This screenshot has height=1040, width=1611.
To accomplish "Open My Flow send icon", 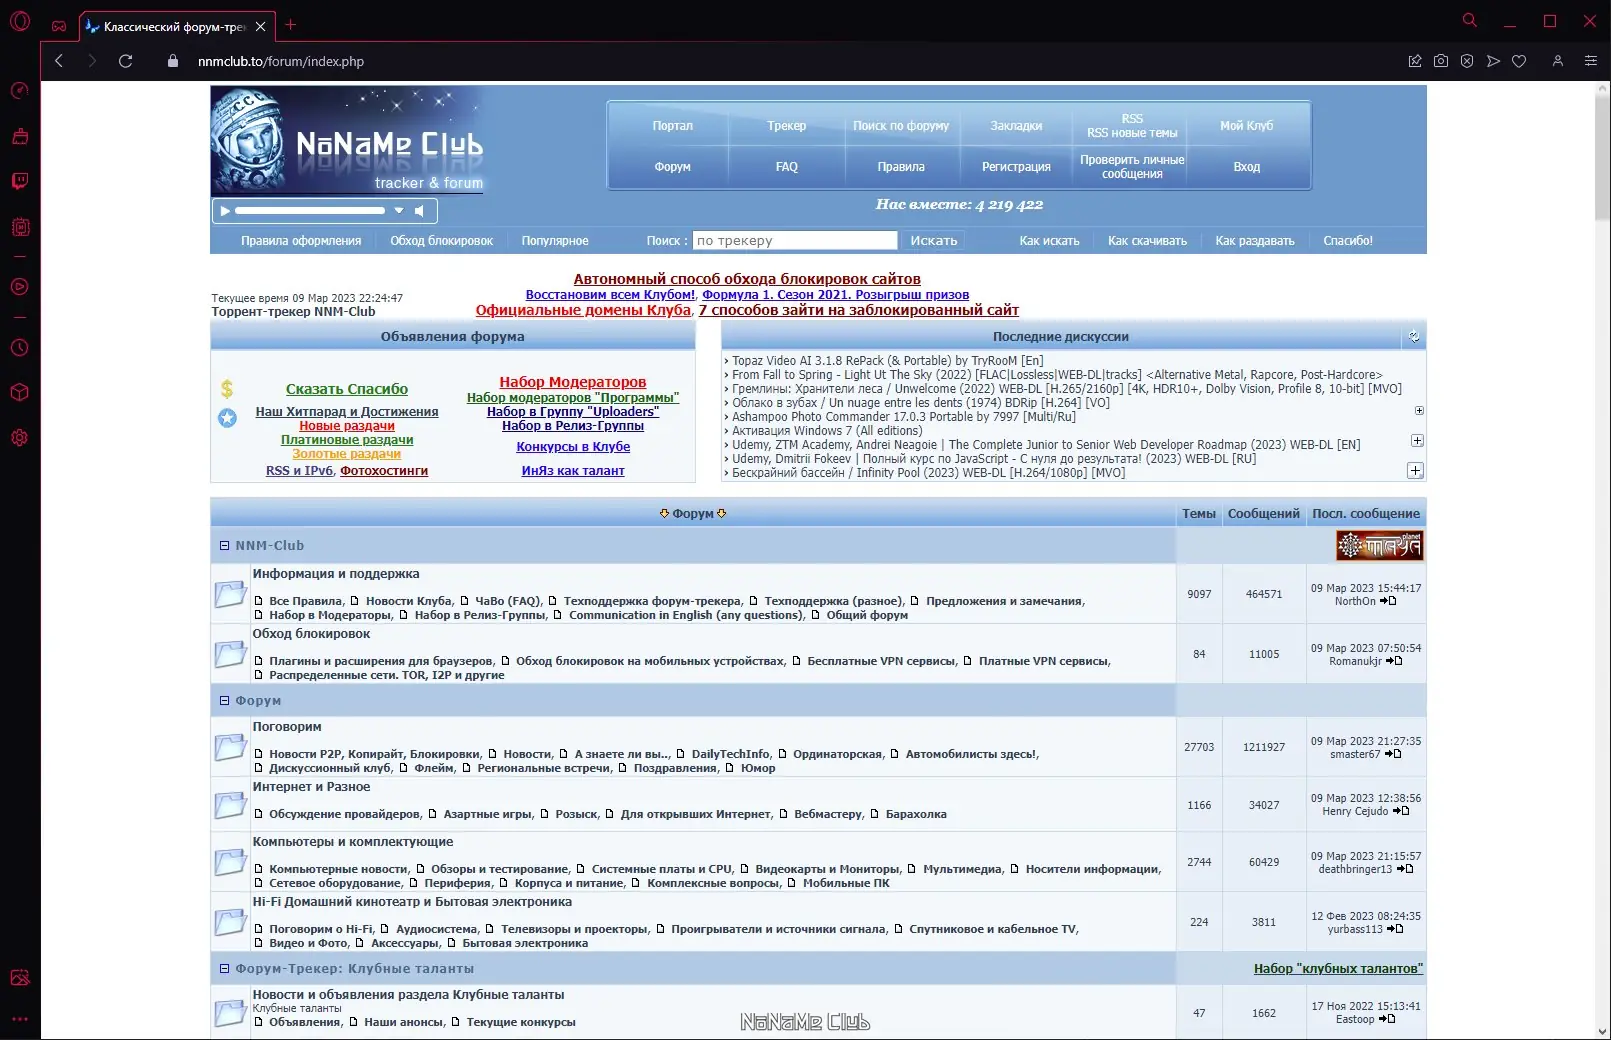I will tap(1493, 61).
